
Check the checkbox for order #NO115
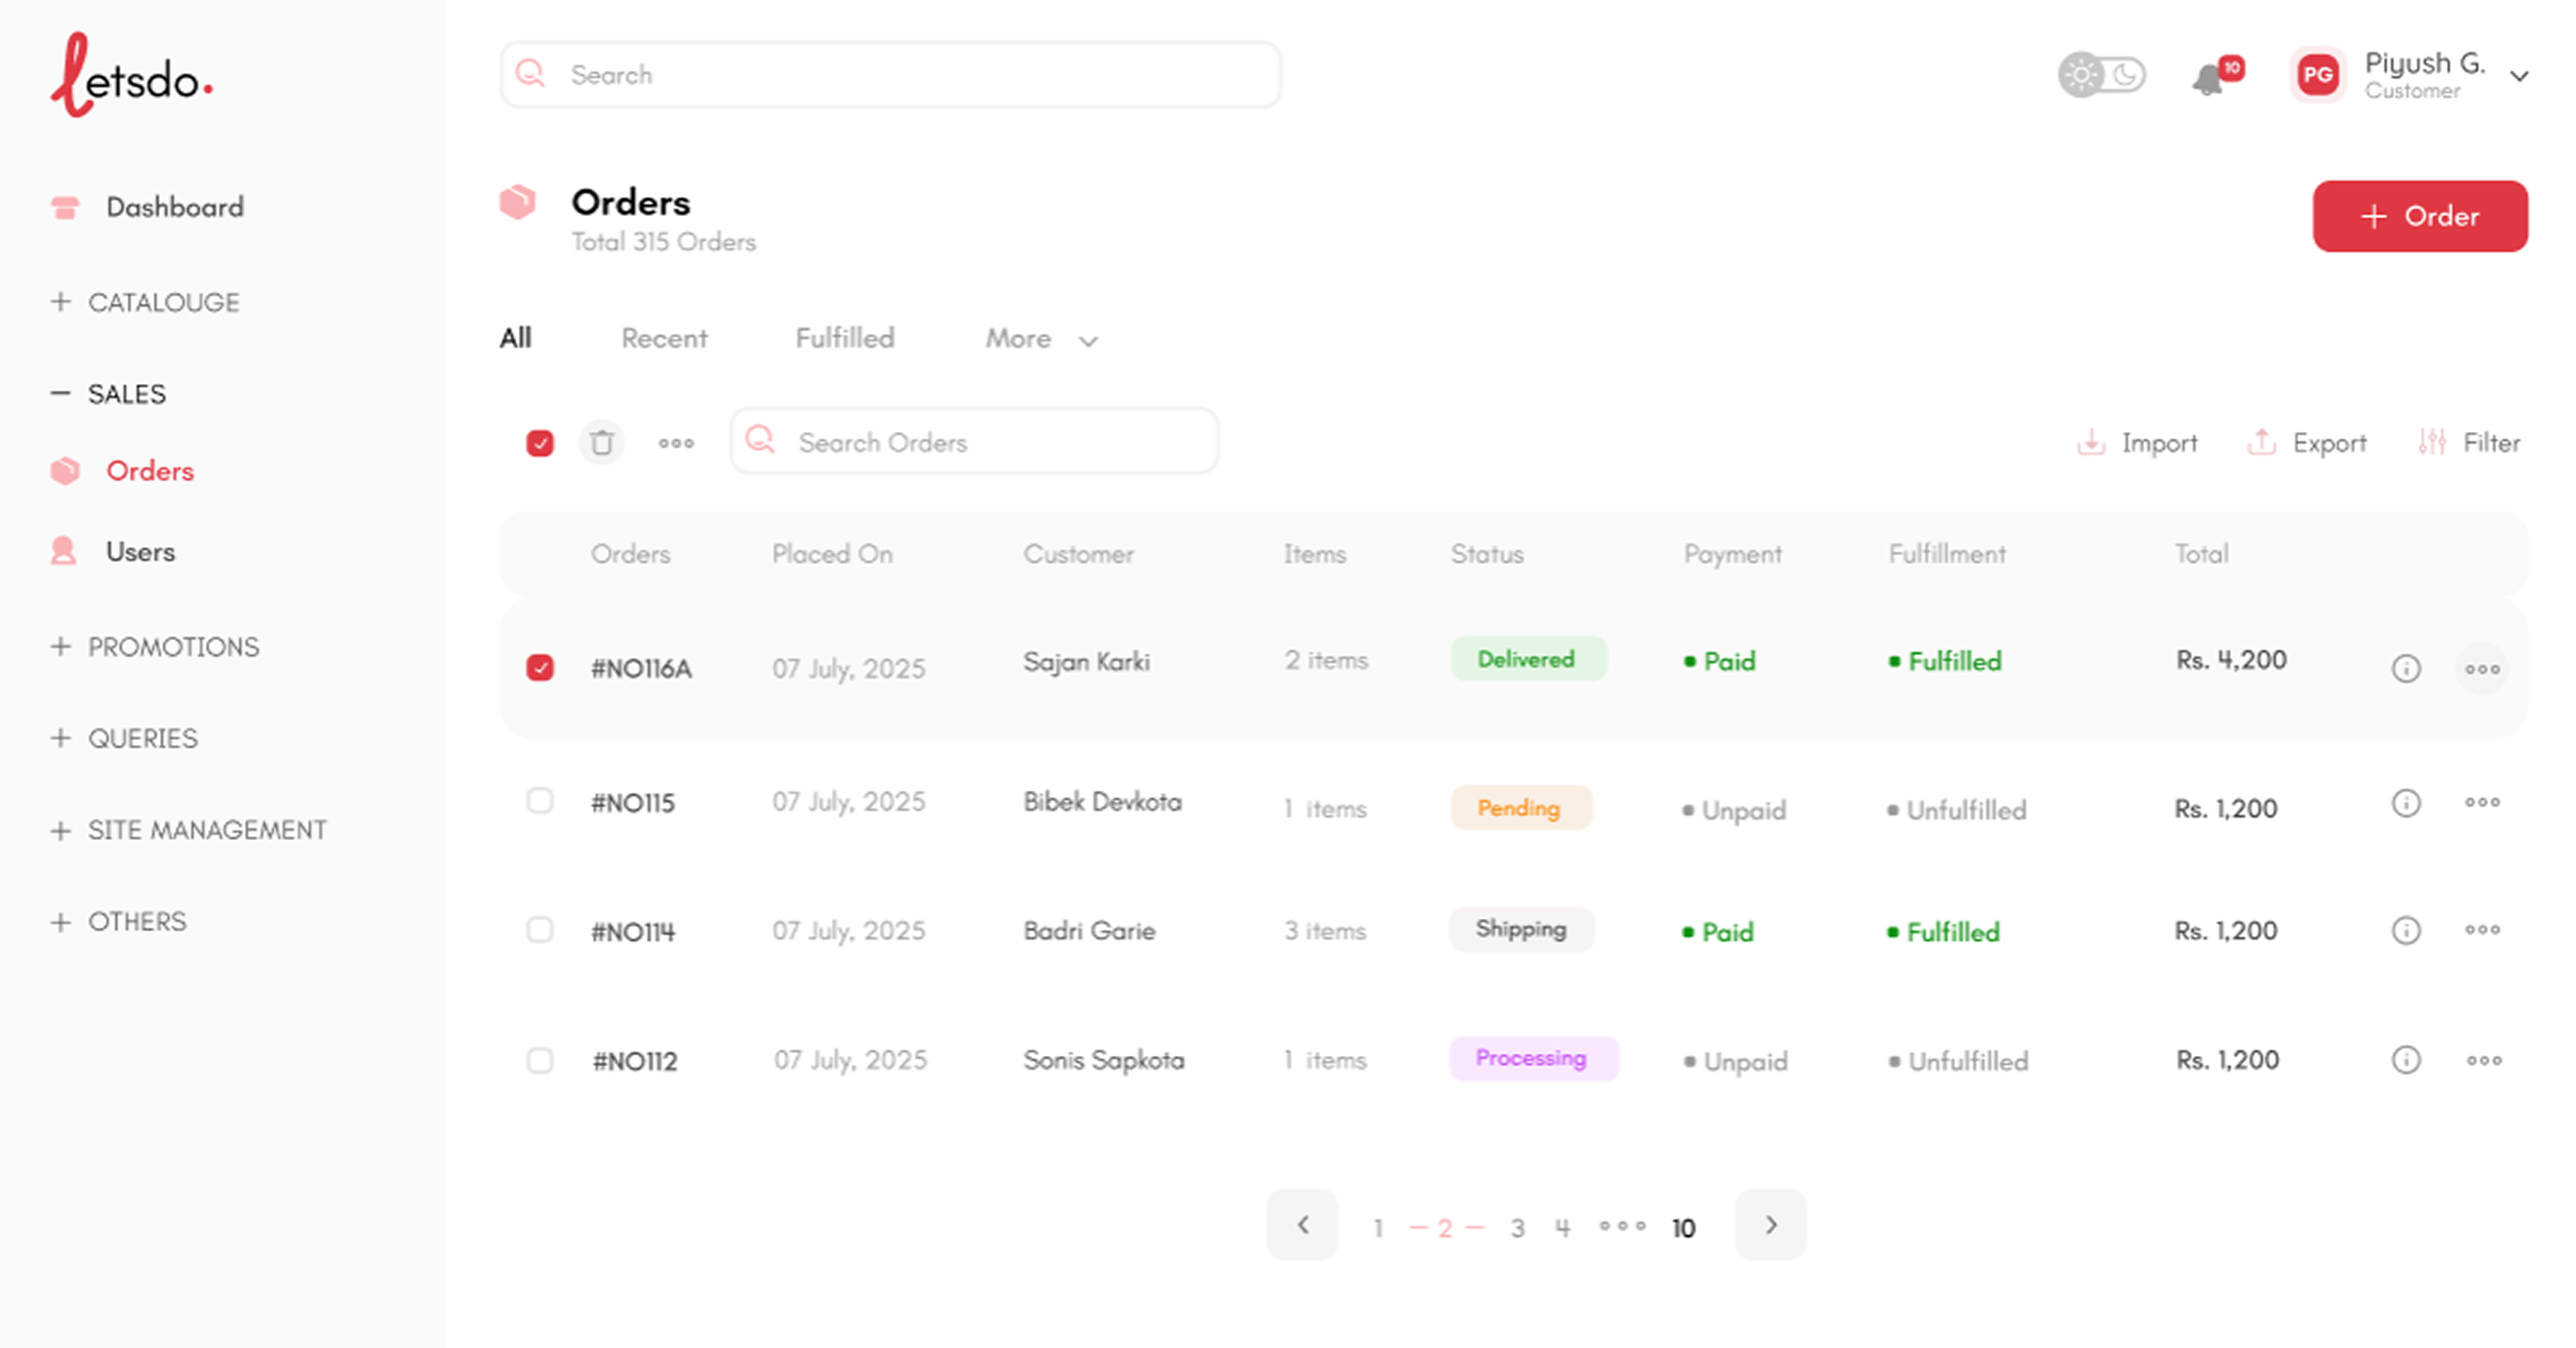(x=540, y=801)
